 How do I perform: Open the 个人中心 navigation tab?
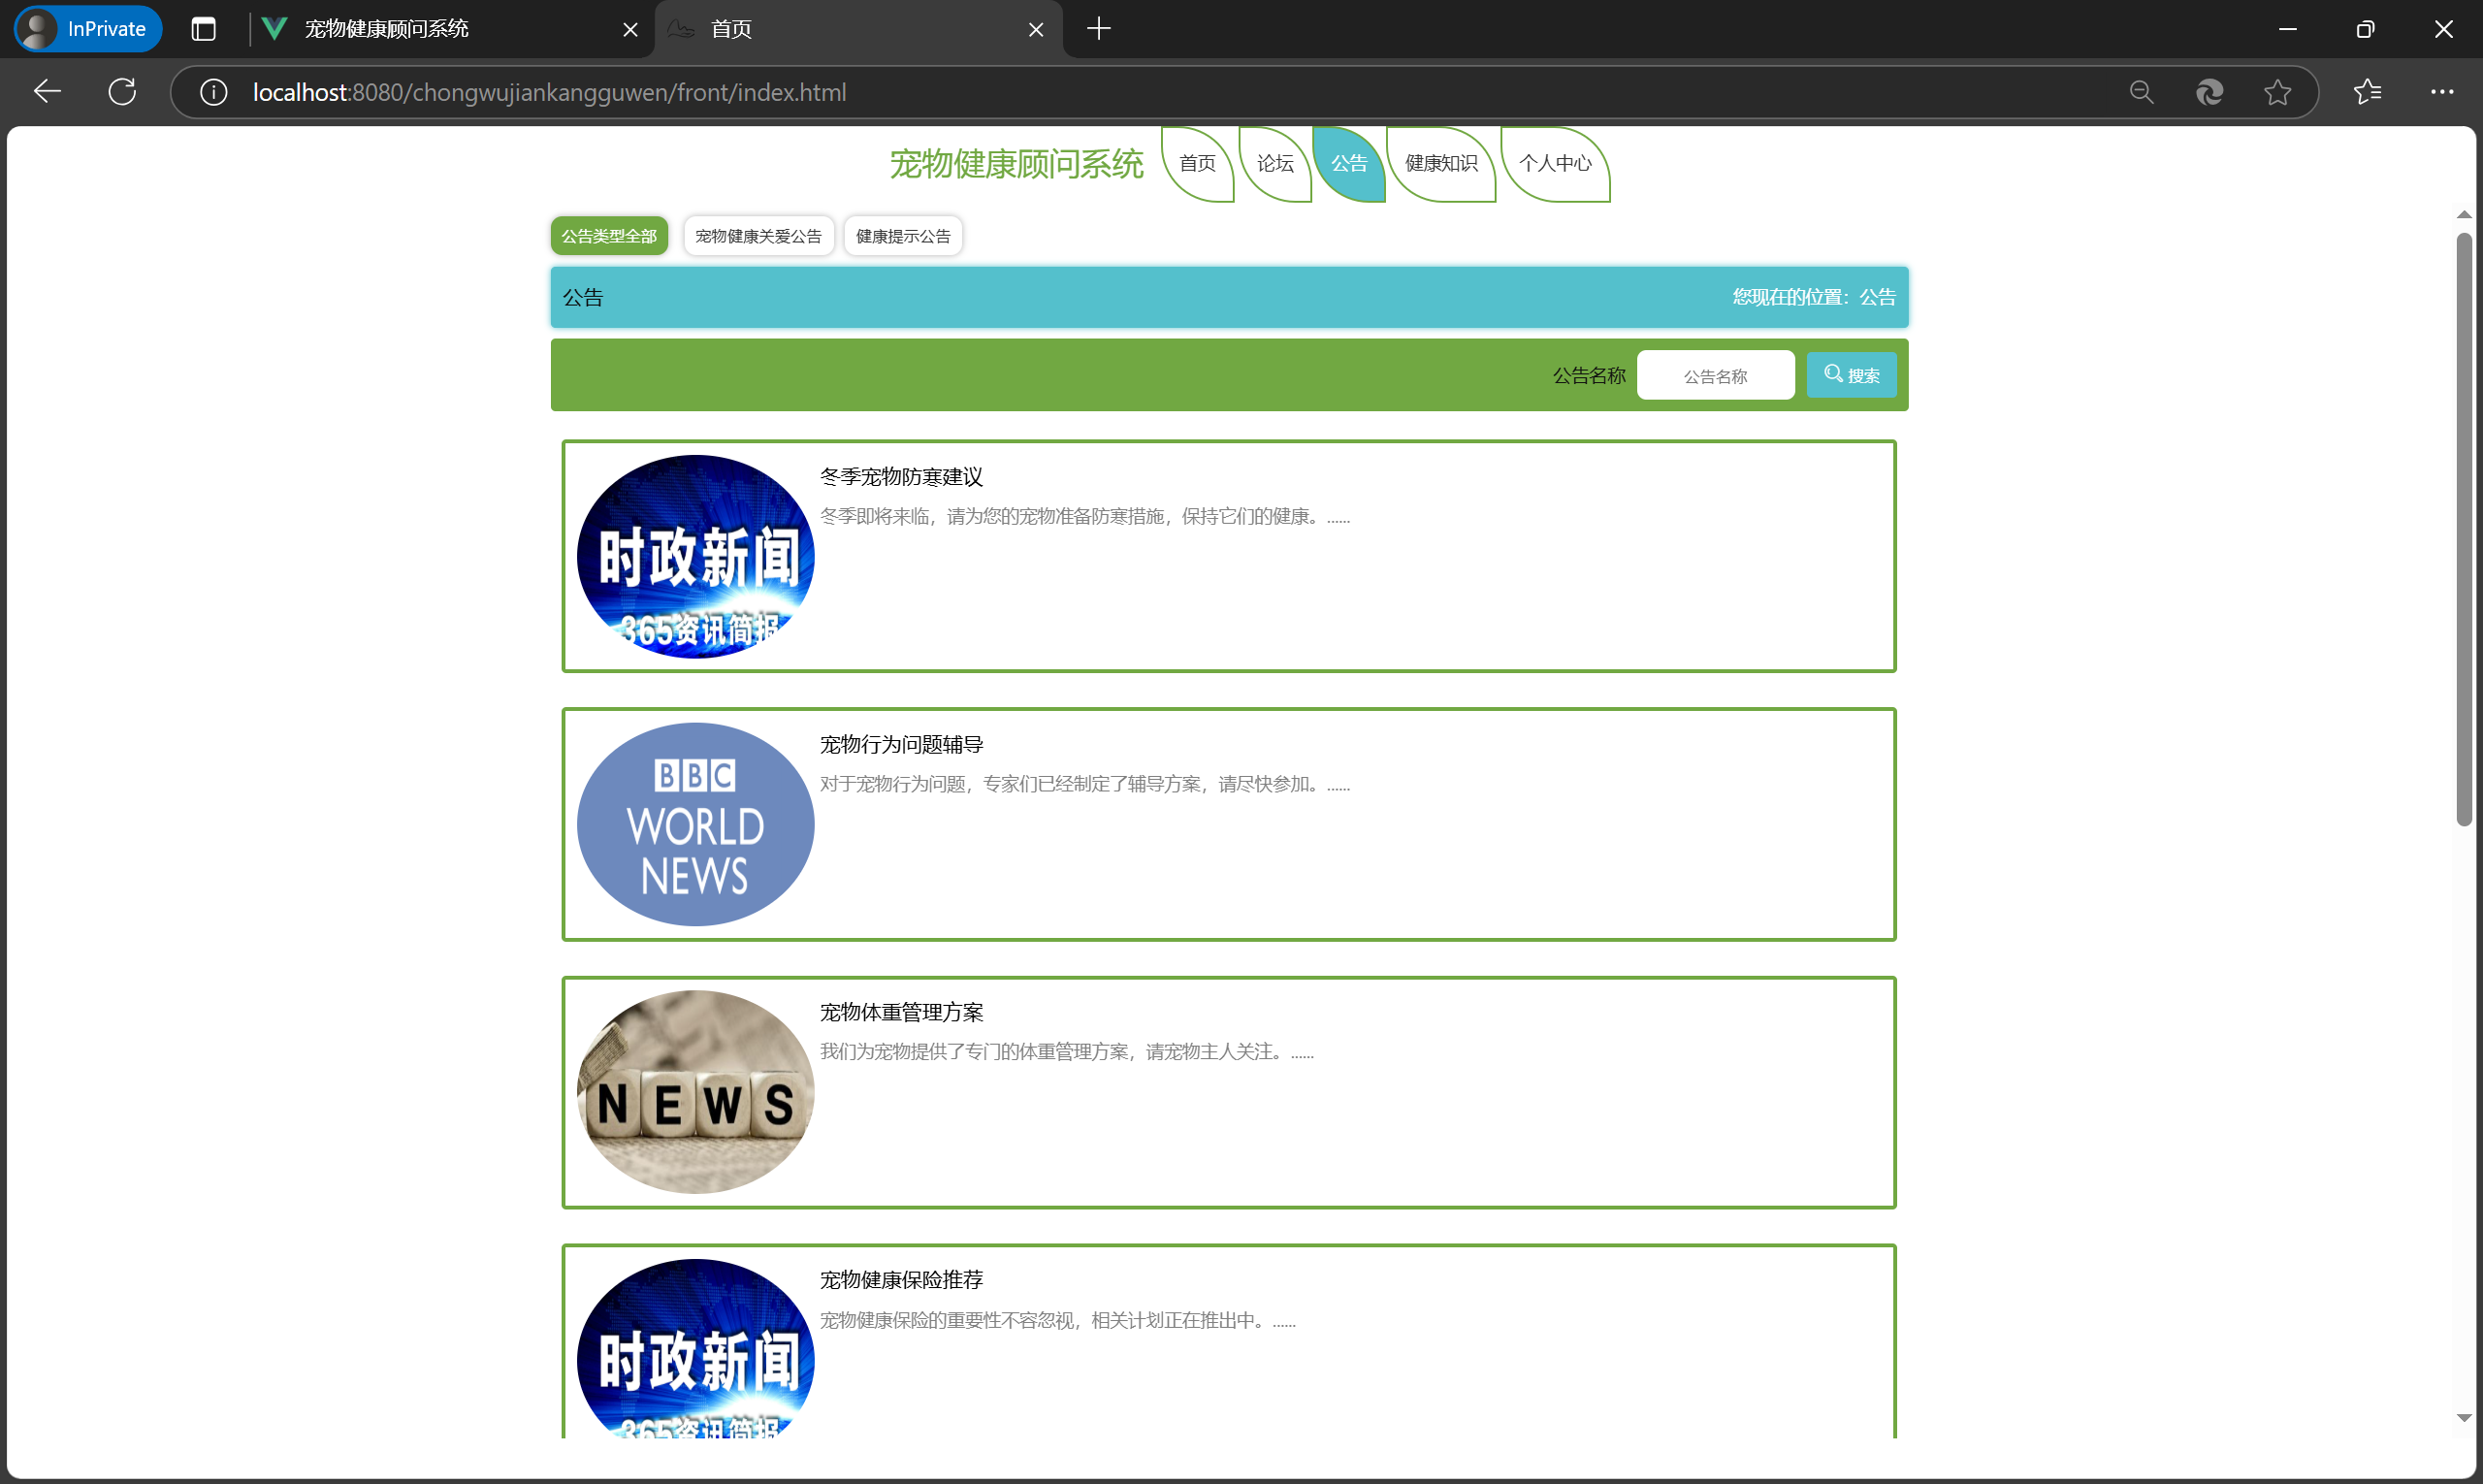[x=1554, y=163]
